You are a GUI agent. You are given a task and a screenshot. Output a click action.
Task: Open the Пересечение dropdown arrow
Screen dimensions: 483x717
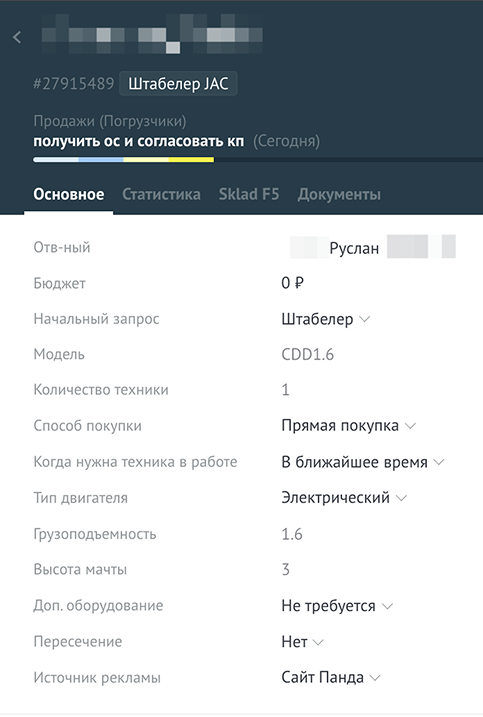click(x=318, y=642)
